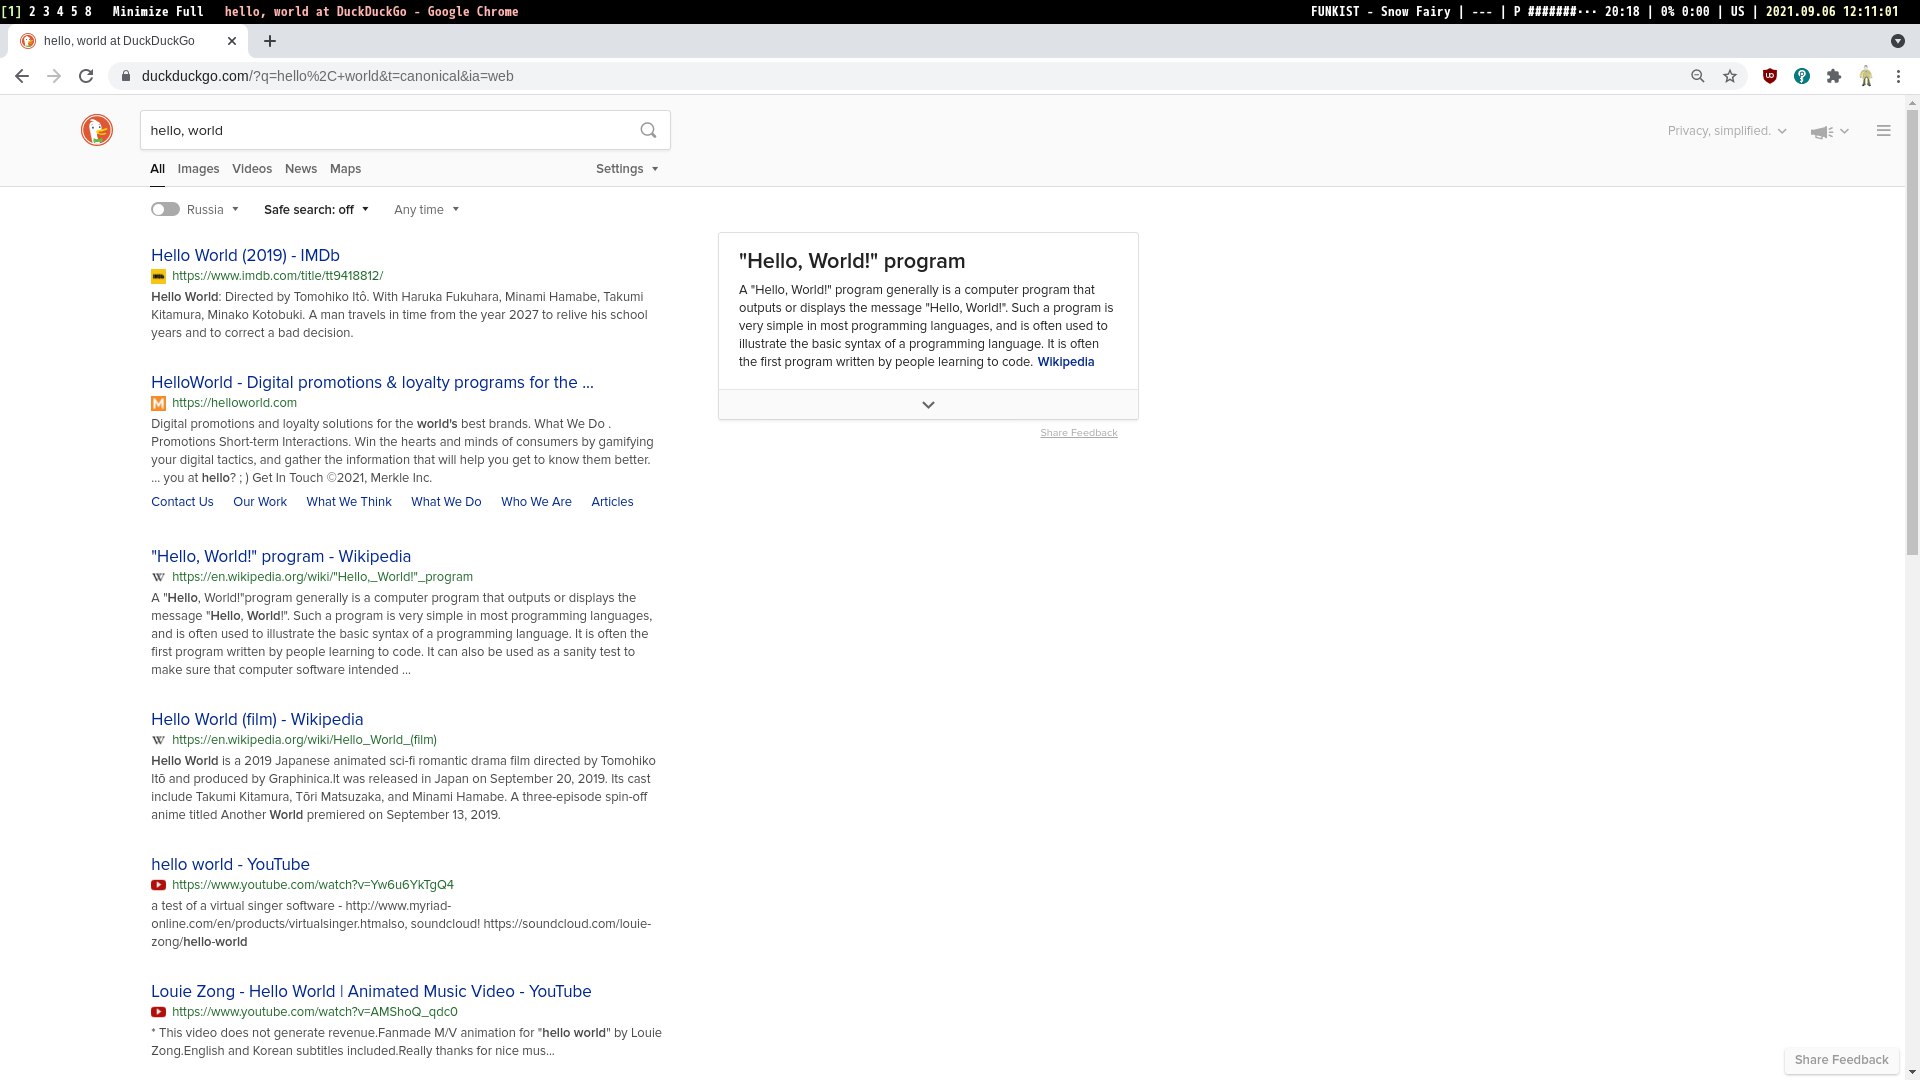Click Share Feedback under the info box

tap(1079, 433)
